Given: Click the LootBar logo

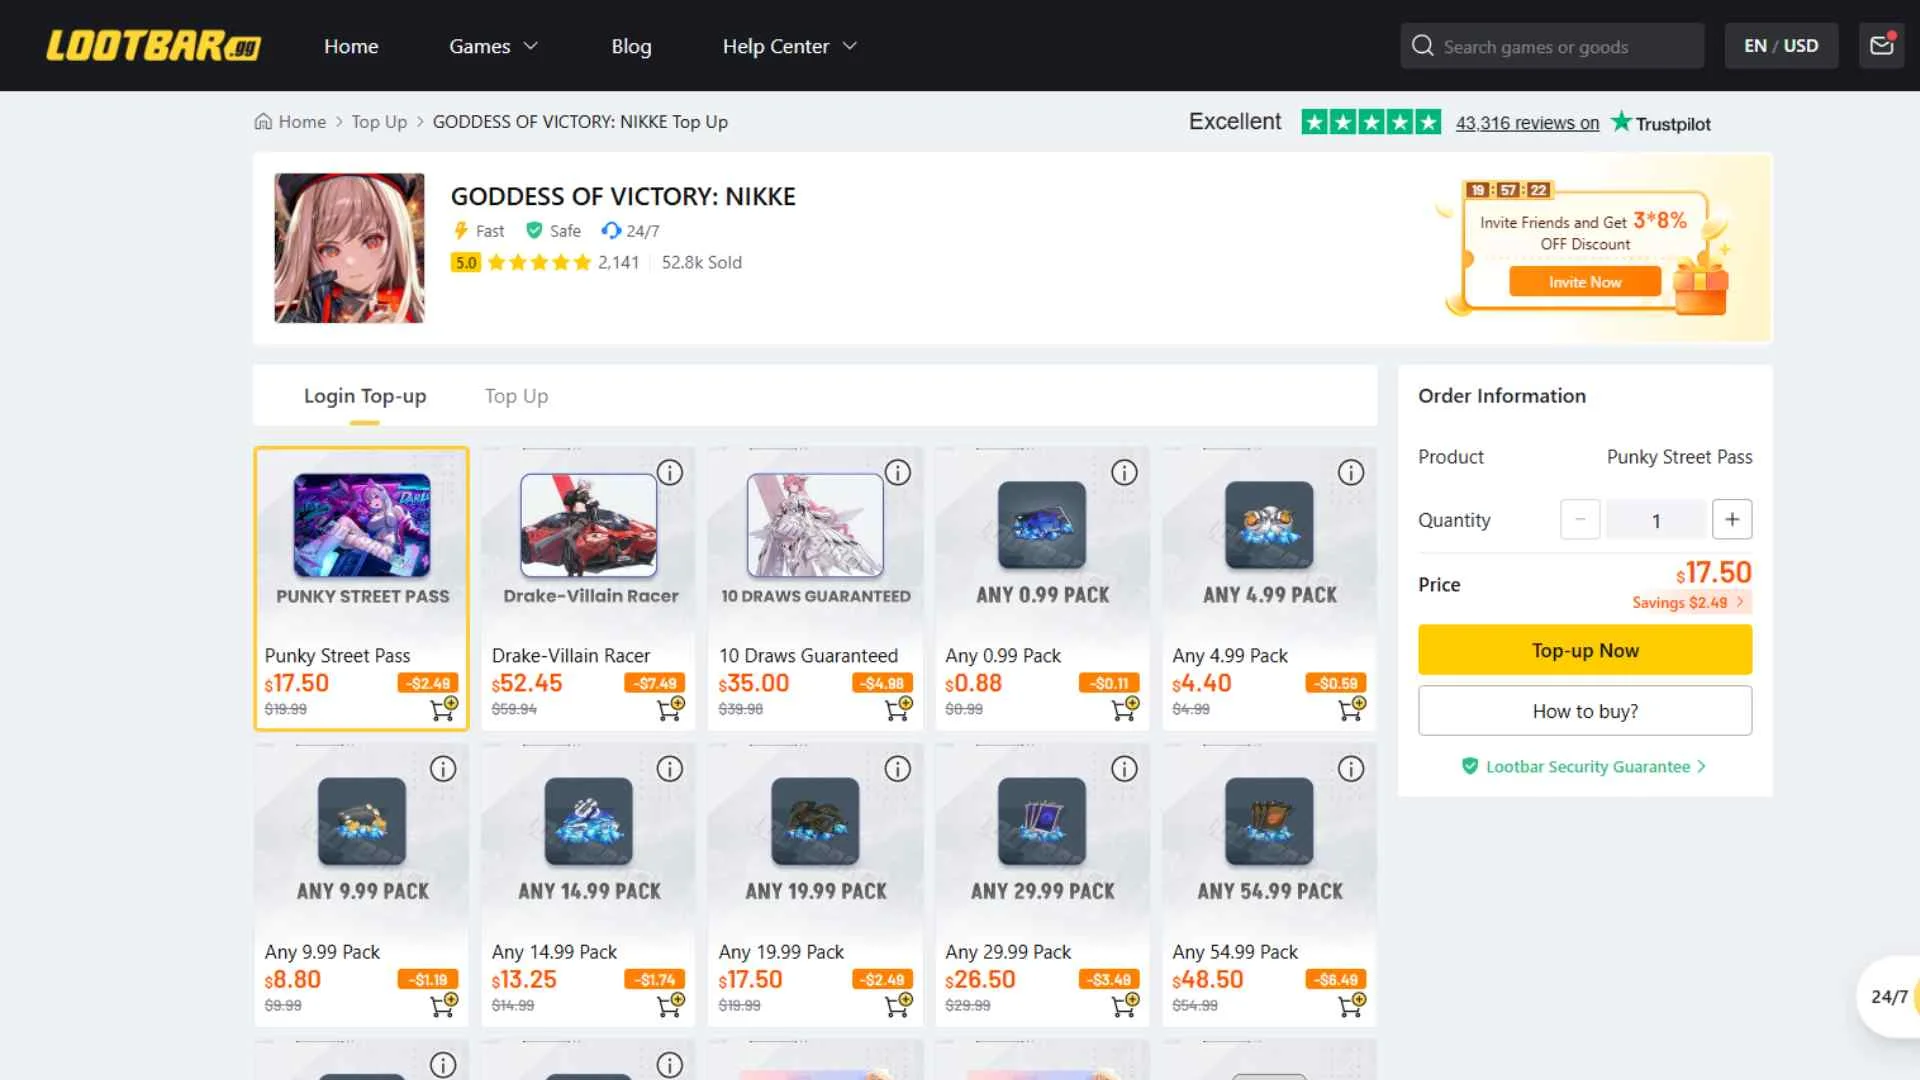Looking at the screenshot, I should click(153, 46).
